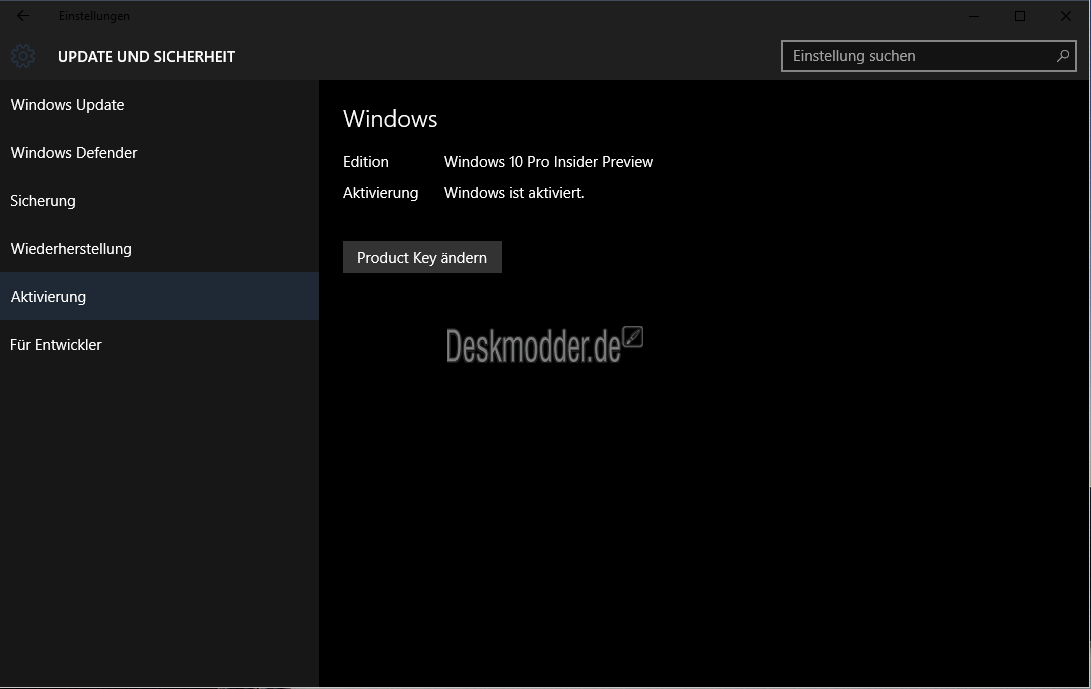
Task: Select Windows Defender in sidebar
Action: click(159, 152)
